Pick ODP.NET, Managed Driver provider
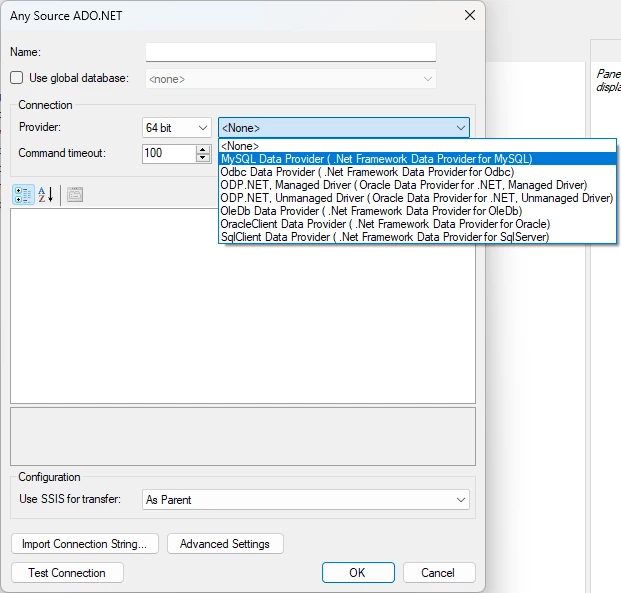 click(417, 185)
